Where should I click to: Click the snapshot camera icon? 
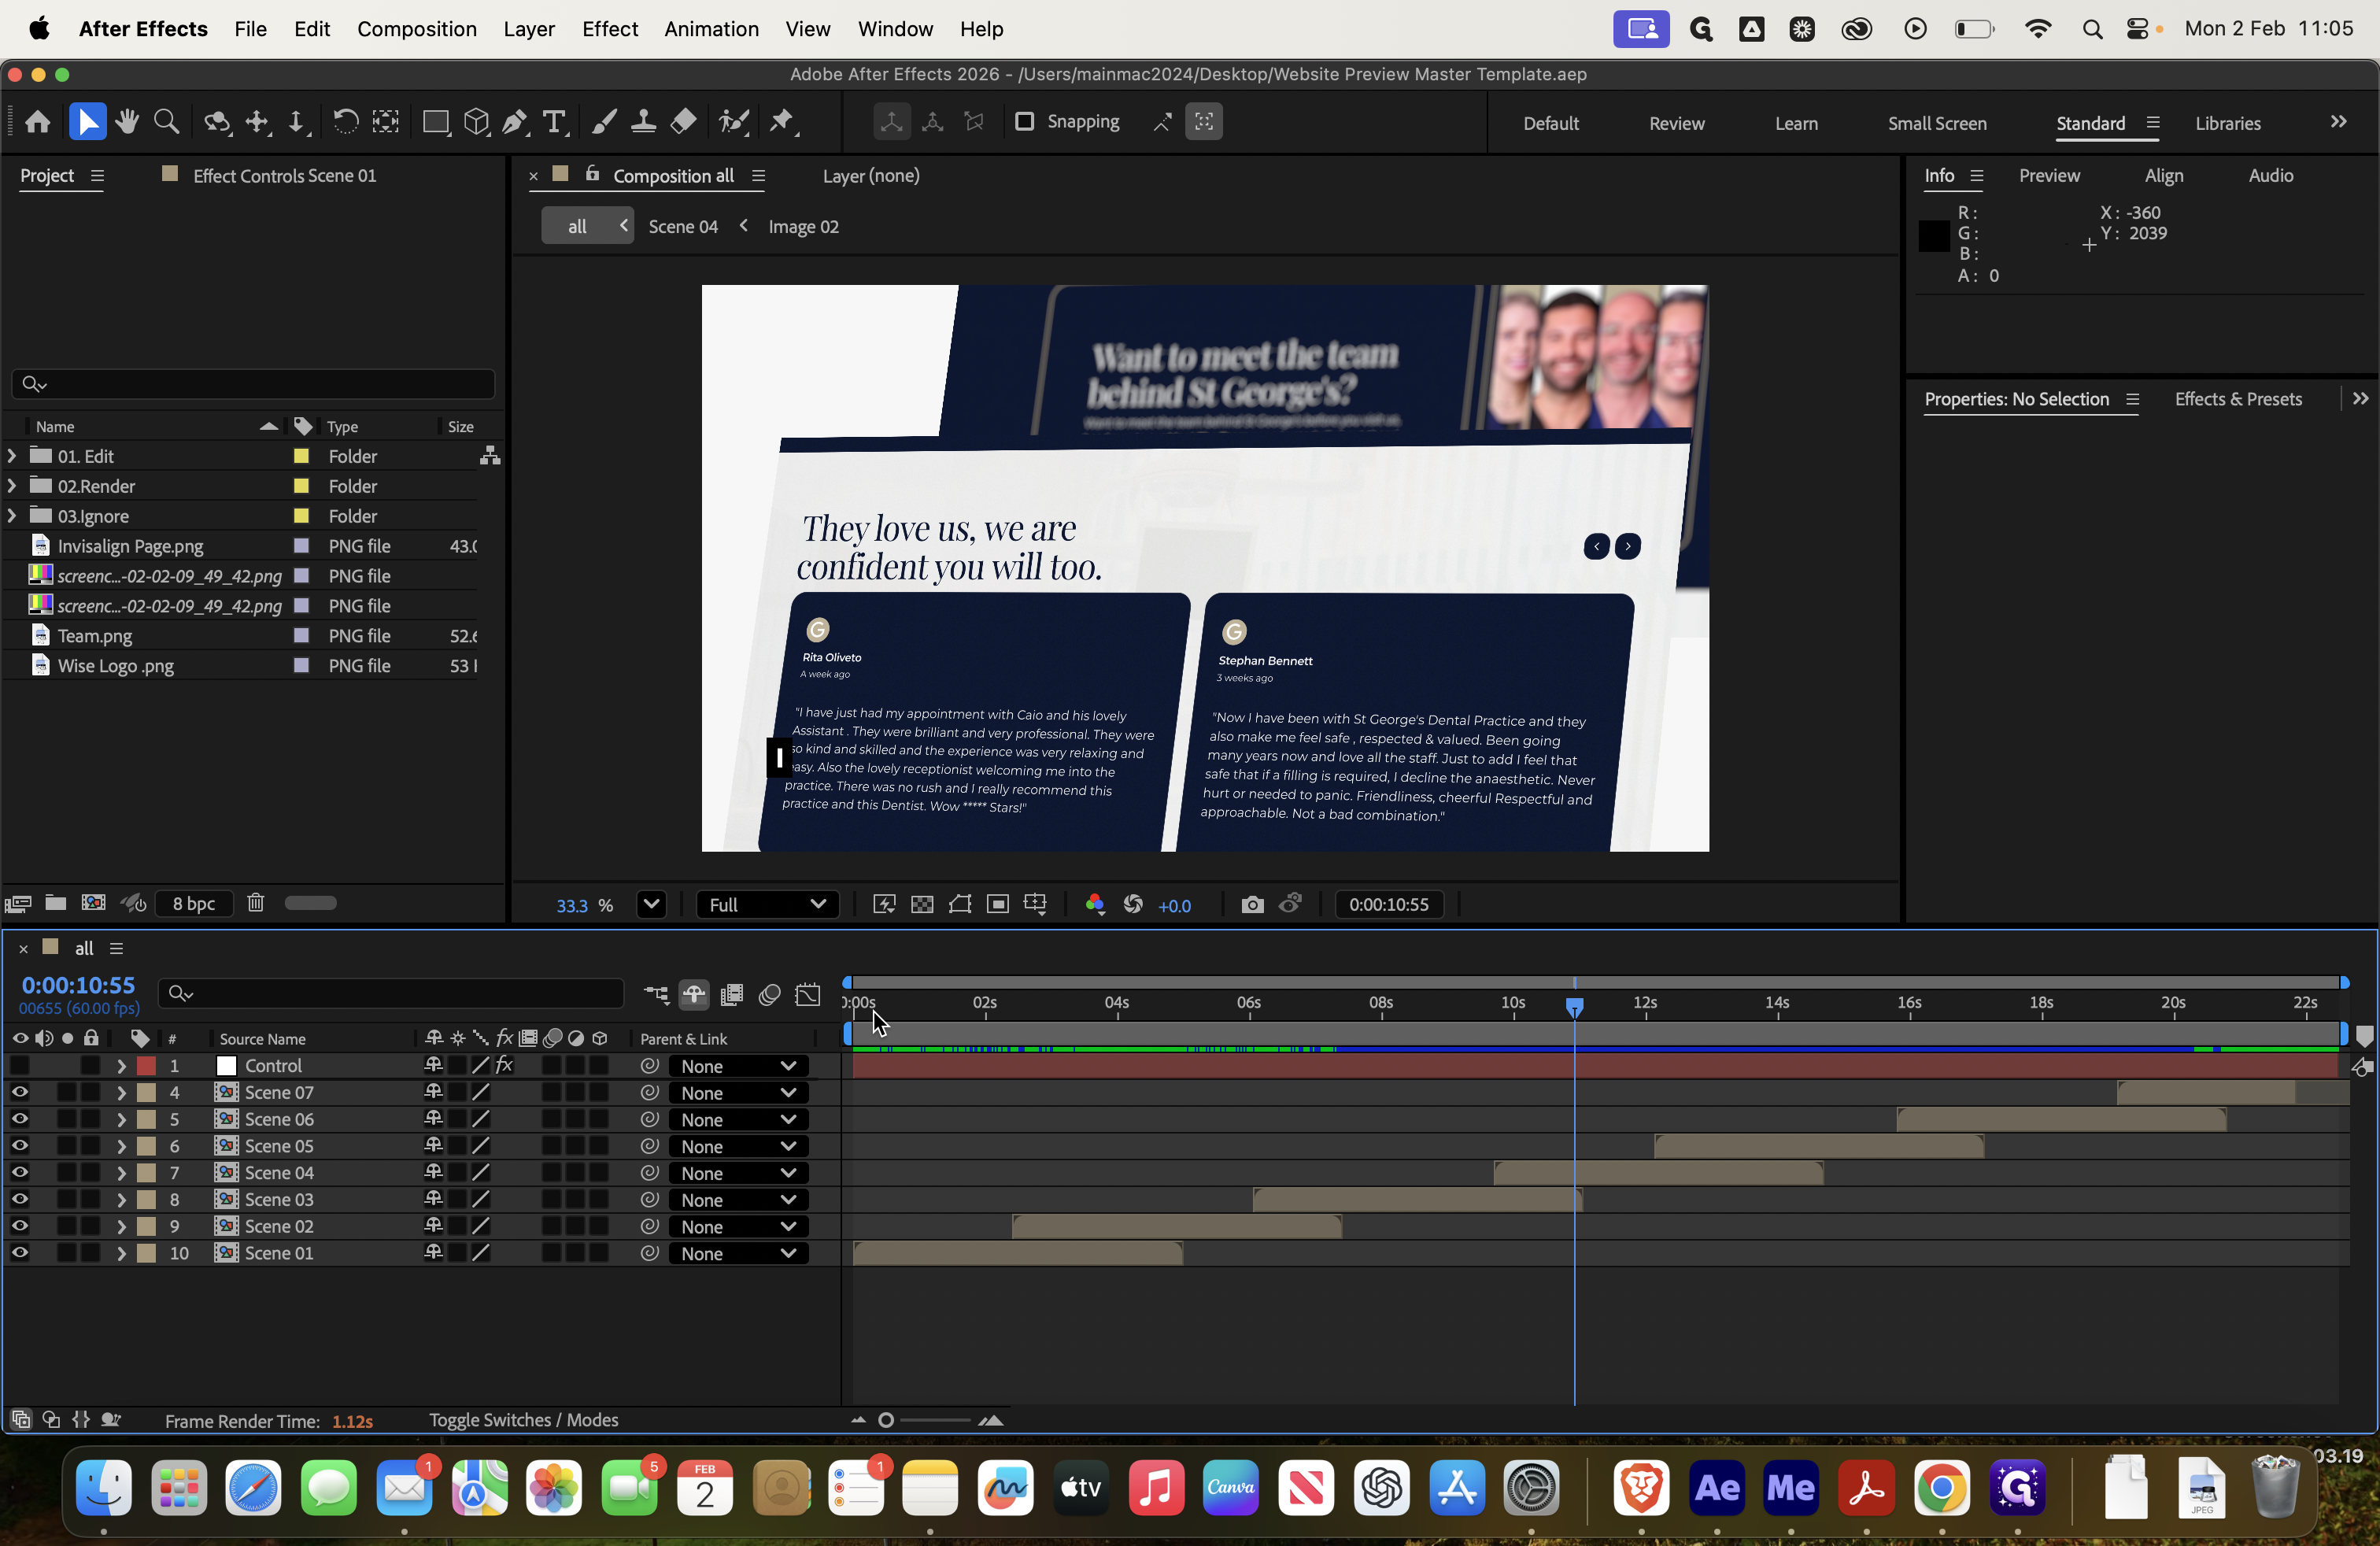pyautogui.click(x=1252, y=905)
